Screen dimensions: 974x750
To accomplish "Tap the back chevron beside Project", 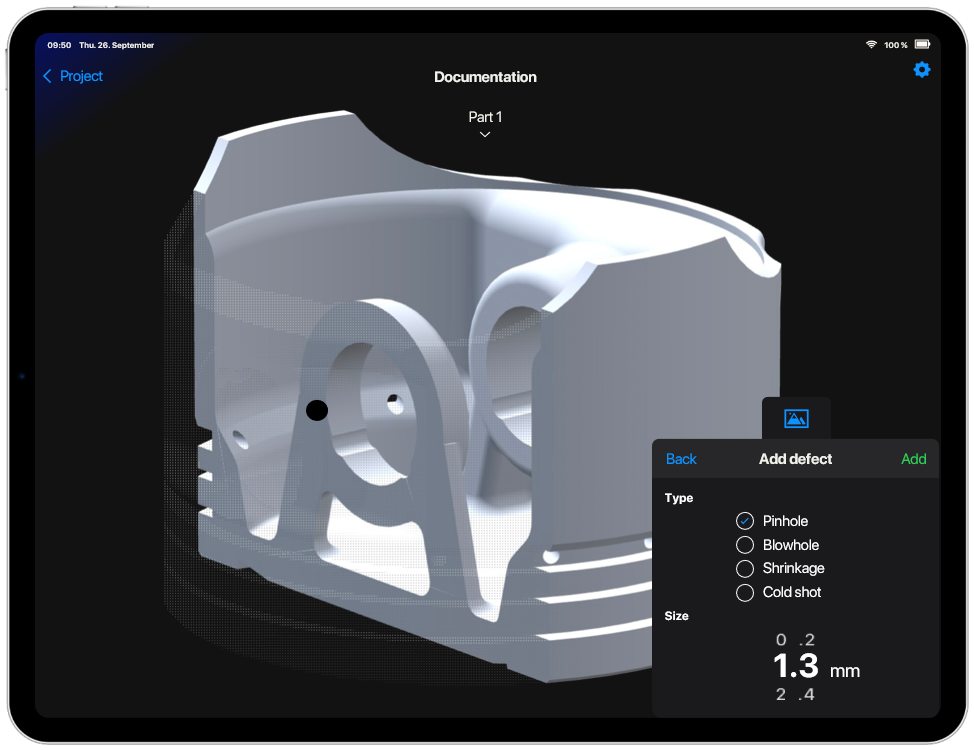I will (47, 76).
